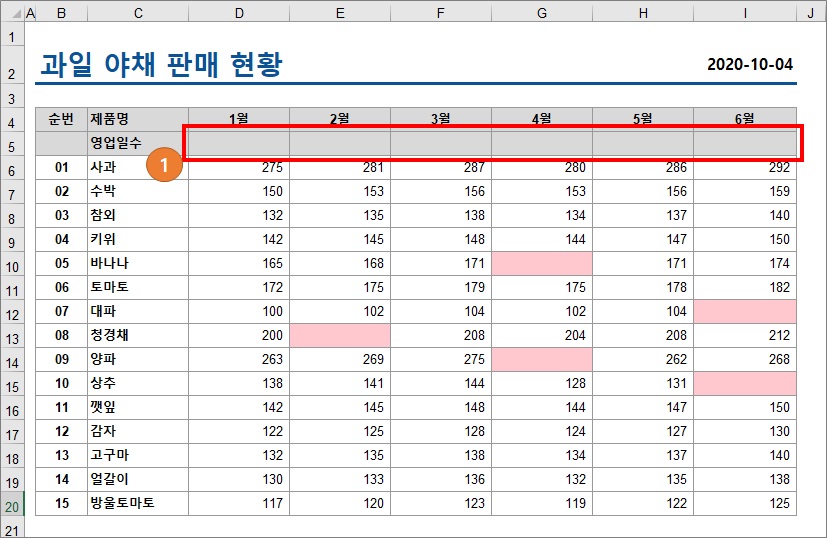Image resolution: width=827 pixels, height=538 pixels.
Task: Click 사과 1월 value 275
Action: 239,167
